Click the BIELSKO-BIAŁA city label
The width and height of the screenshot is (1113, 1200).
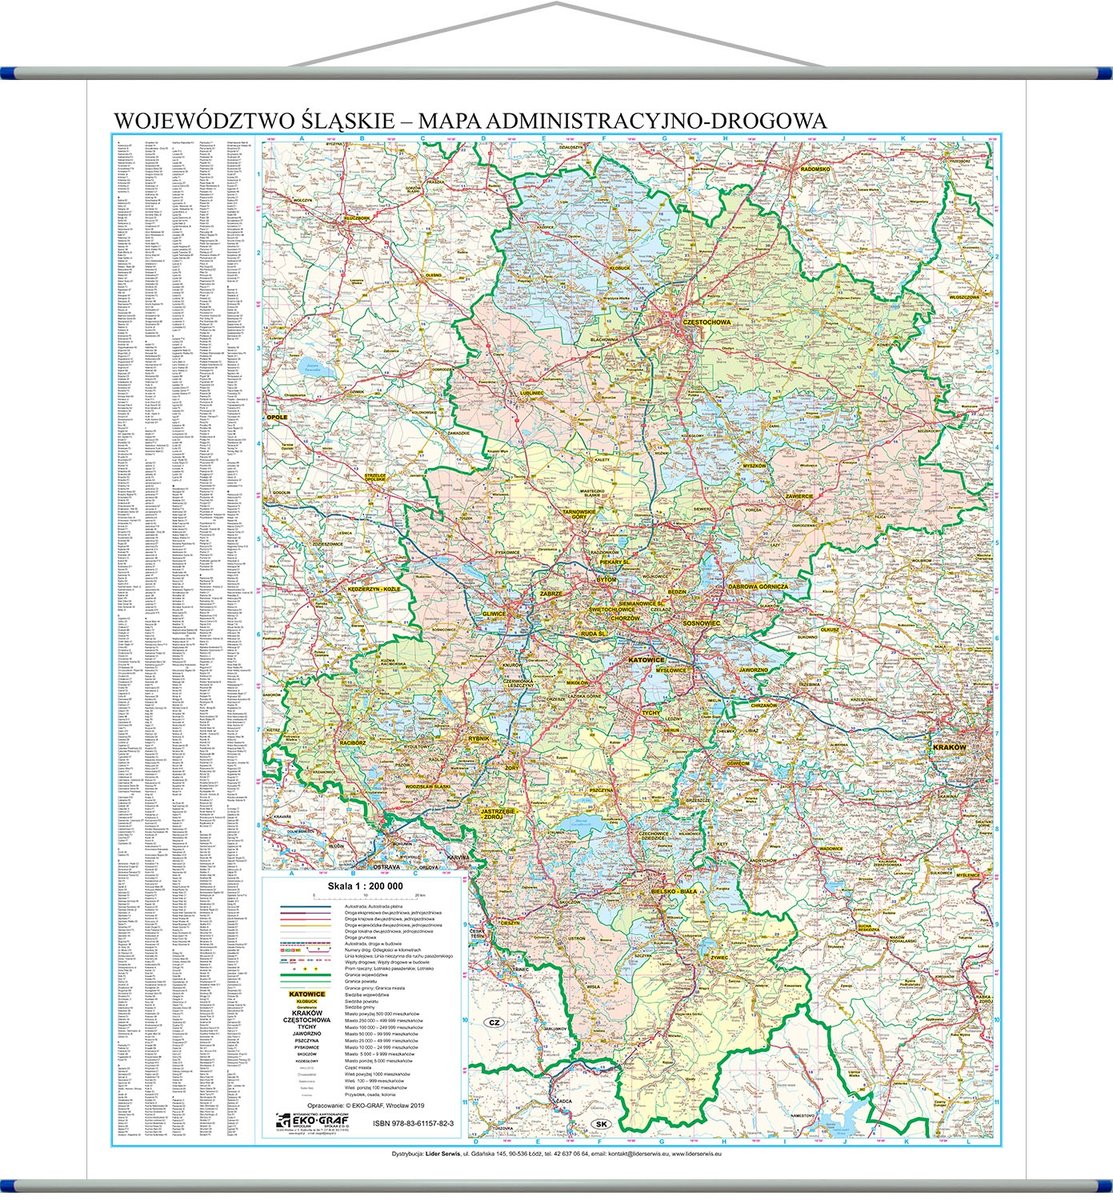point(673,890)
